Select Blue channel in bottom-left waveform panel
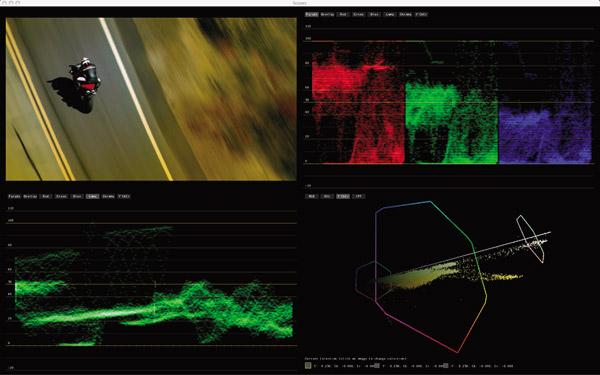Viewport: 600px width, 375px height. point(77,196)
